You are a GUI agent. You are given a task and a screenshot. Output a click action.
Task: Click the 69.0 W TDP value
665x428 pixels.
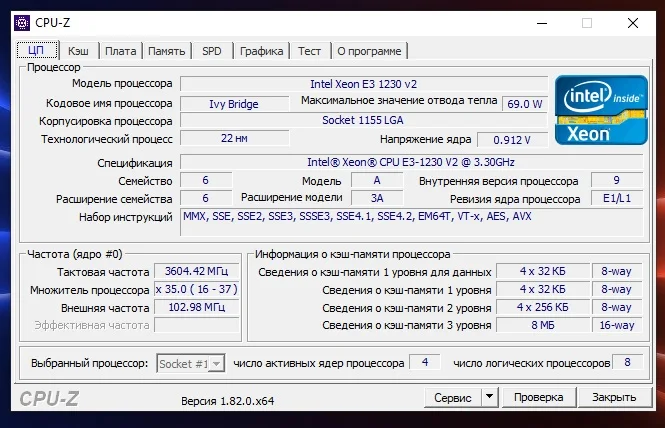click(x=525, y=104)
